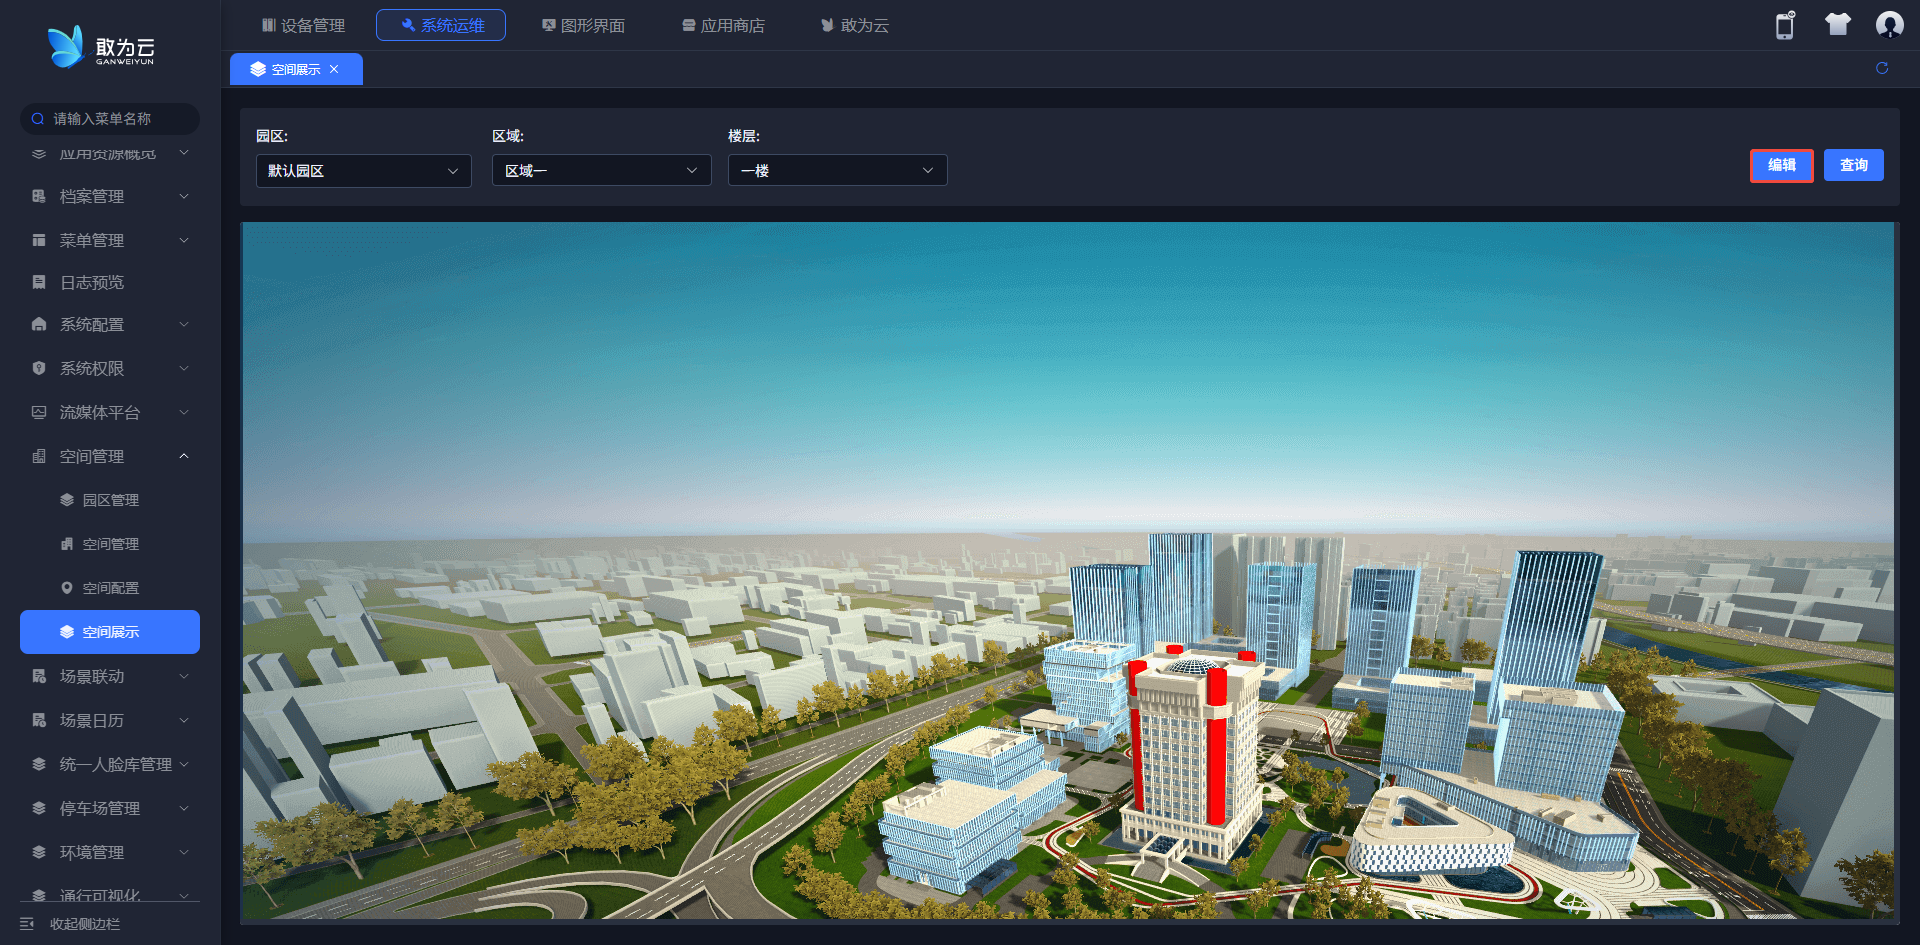This screenshot has width=1920, height=945.
Task: Click the 档案管理 sidebar icon
Action: click(x=39, y=196)
